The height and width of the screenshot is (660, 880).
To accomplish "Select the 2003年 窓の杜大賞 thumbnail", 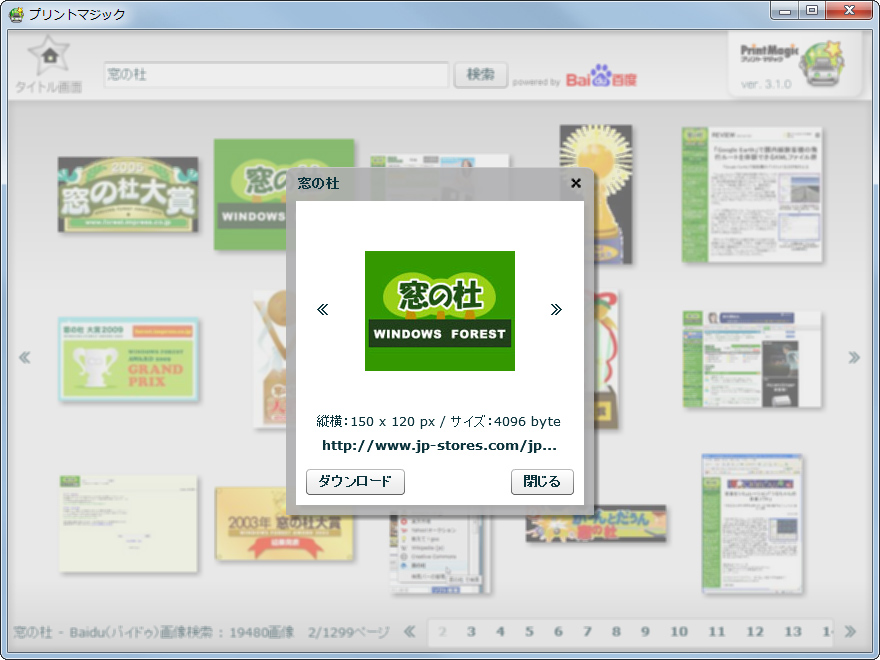I will 284,523.
